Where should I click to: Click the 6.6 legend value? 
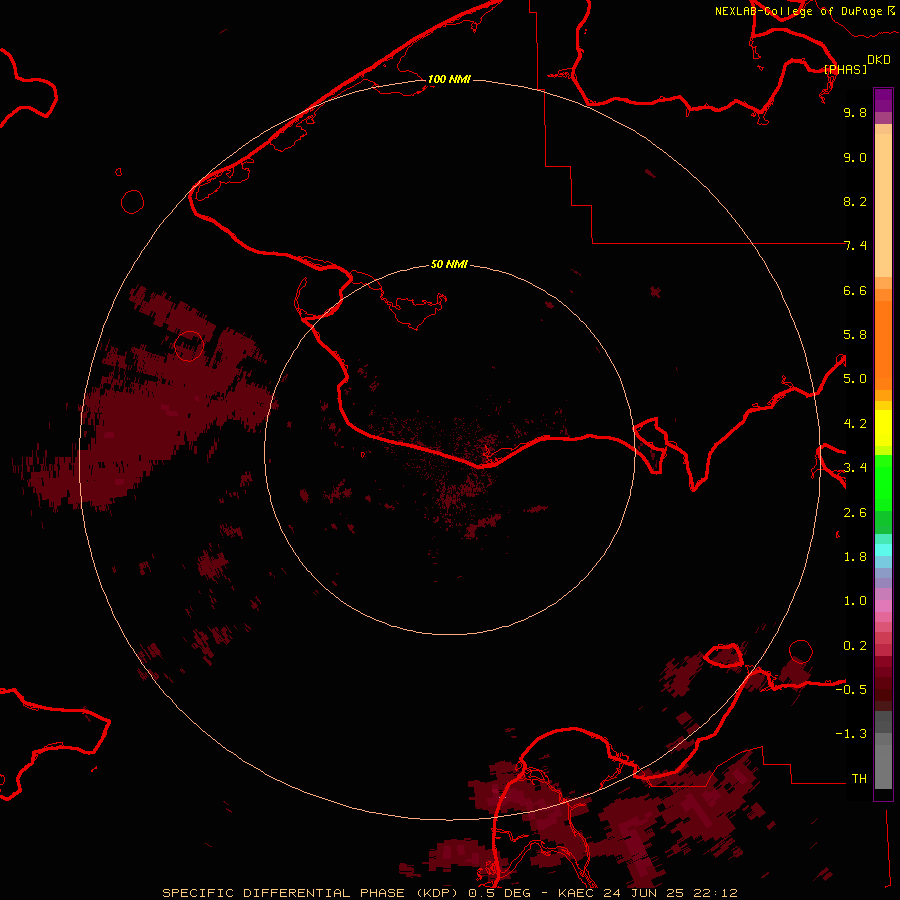[855, 291]
